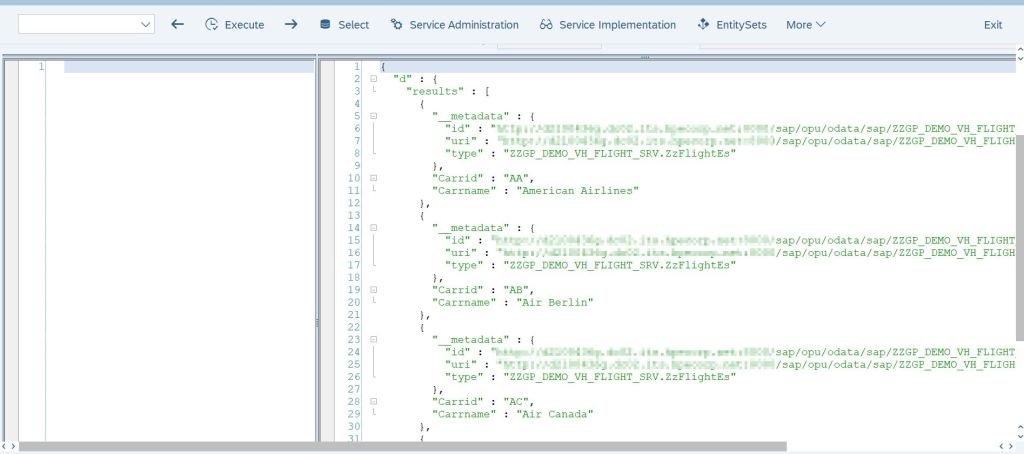Click the forward arrow icon
This screenshot has height=454, width=1024.
click(291, 24)
